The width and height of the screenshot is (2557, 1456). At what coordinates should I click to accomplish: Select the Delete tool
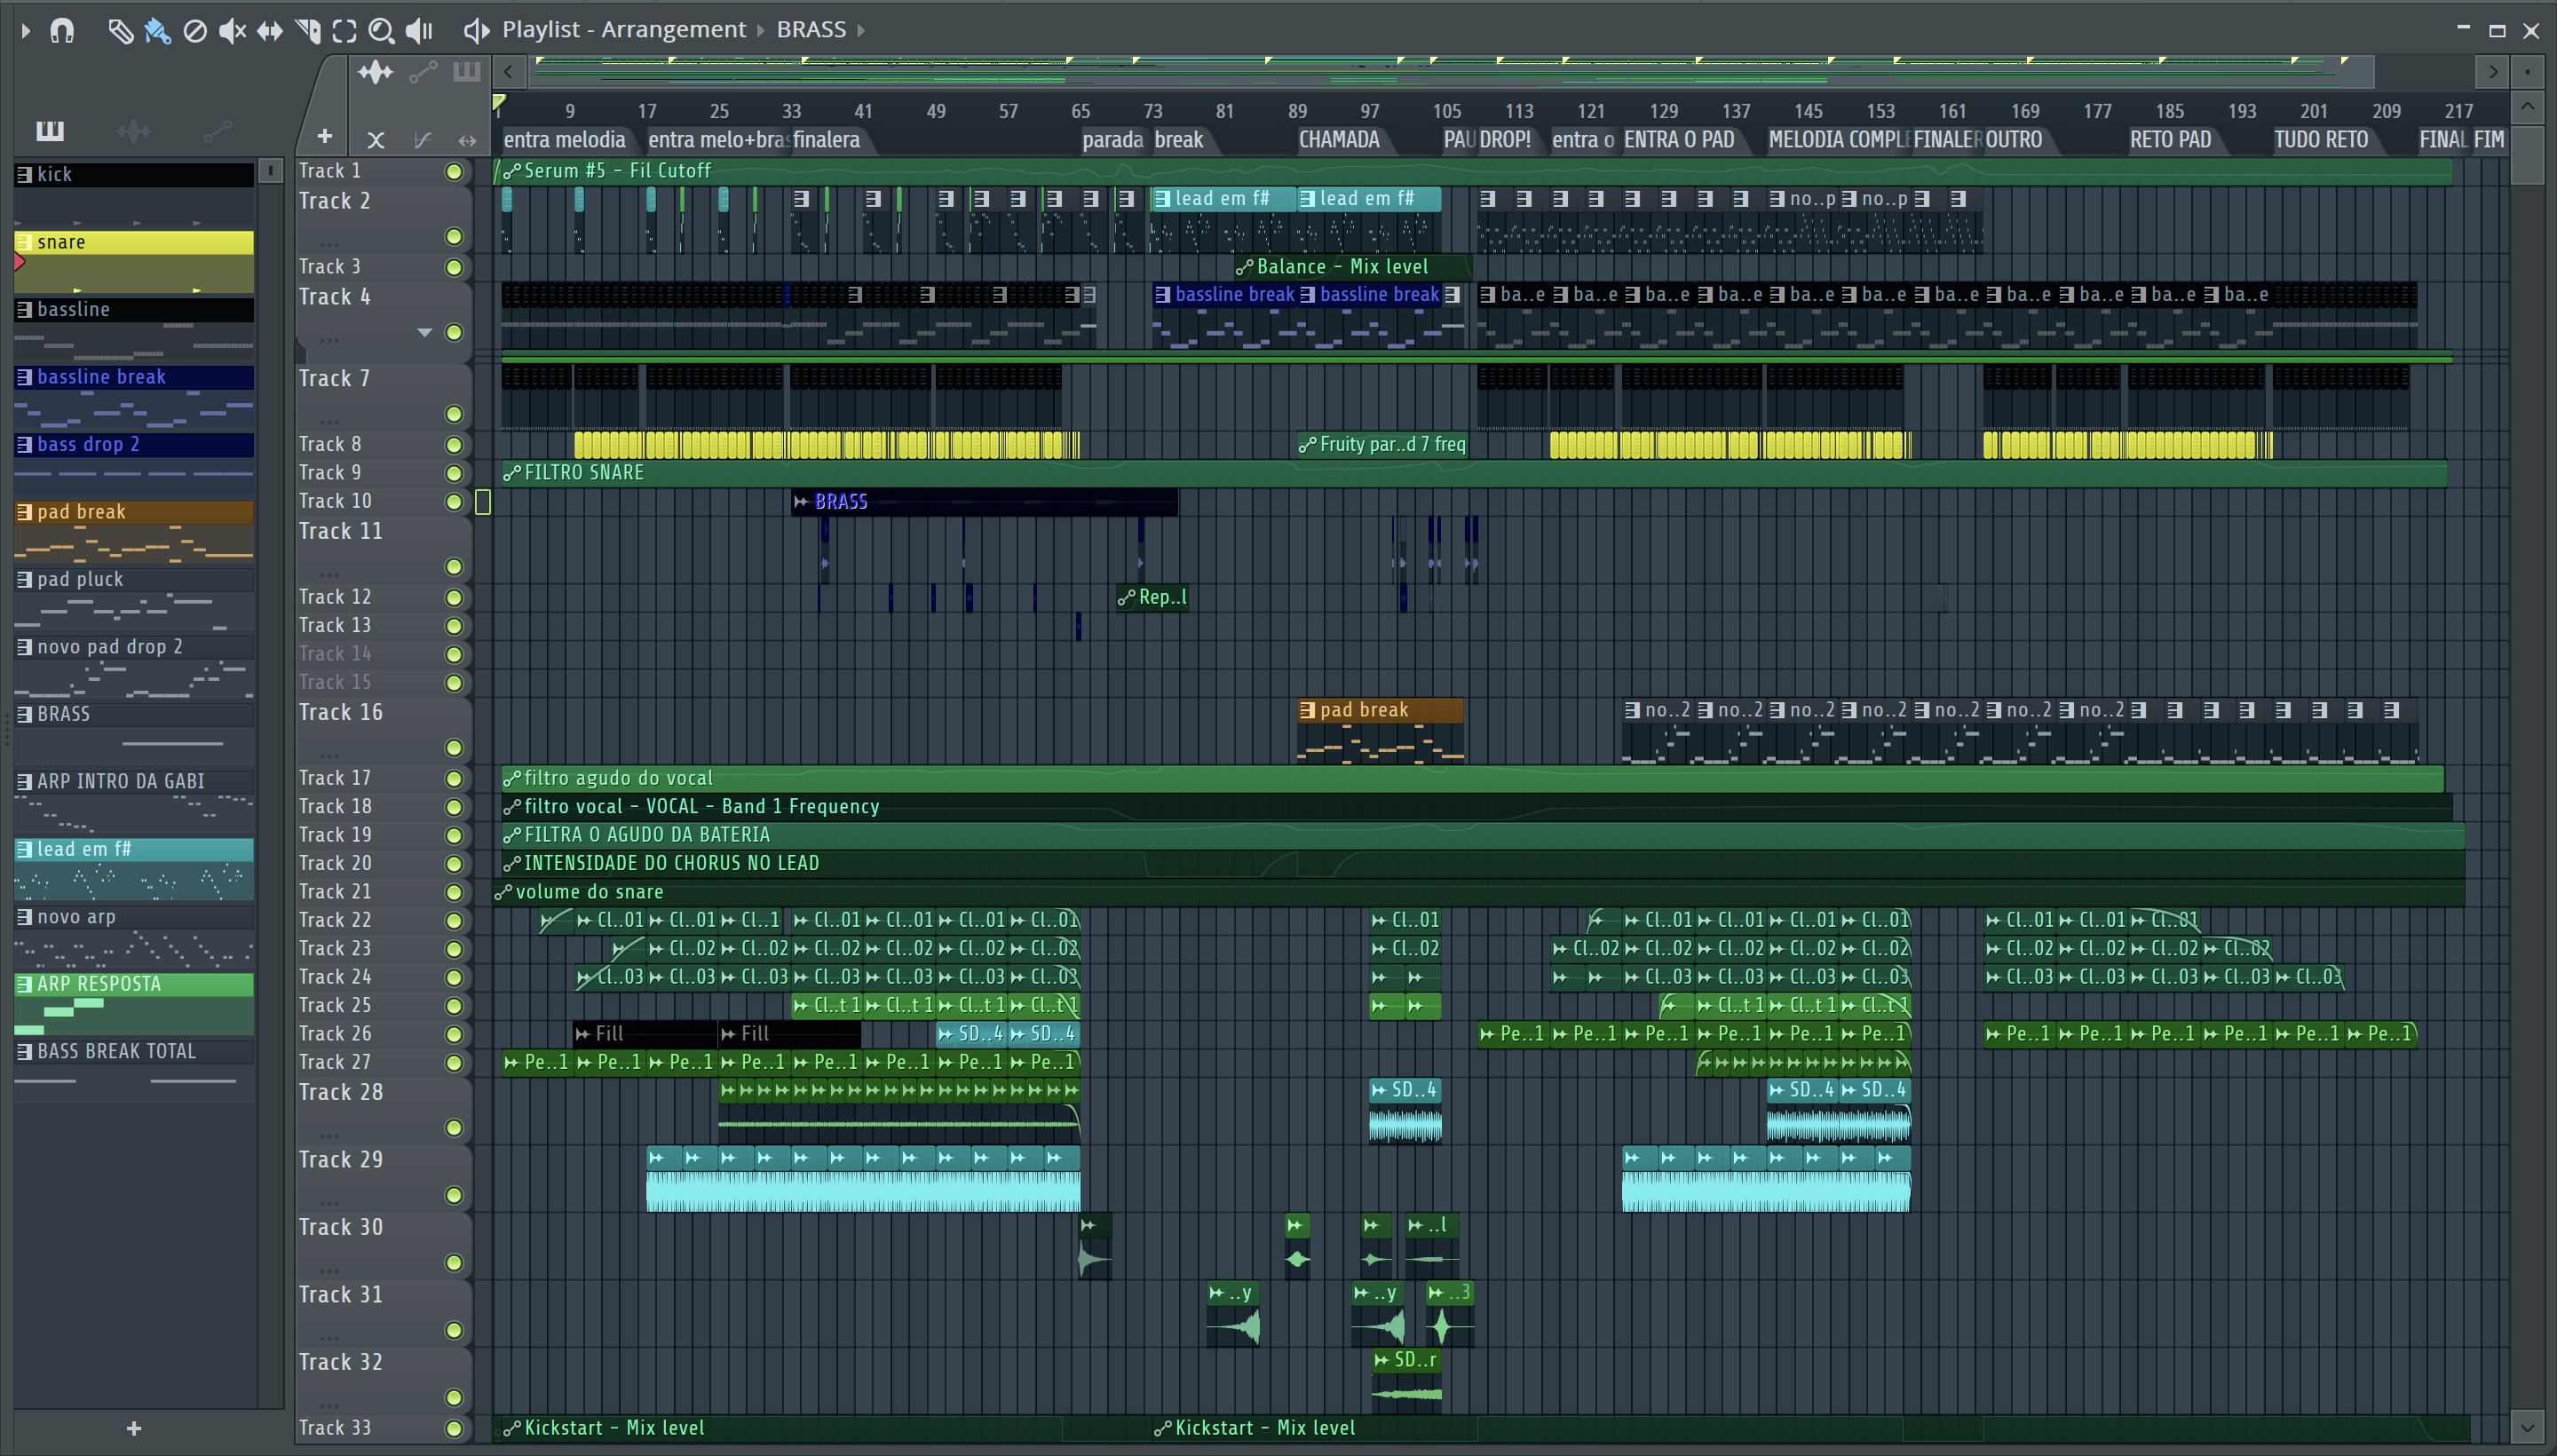coord(195,31)
